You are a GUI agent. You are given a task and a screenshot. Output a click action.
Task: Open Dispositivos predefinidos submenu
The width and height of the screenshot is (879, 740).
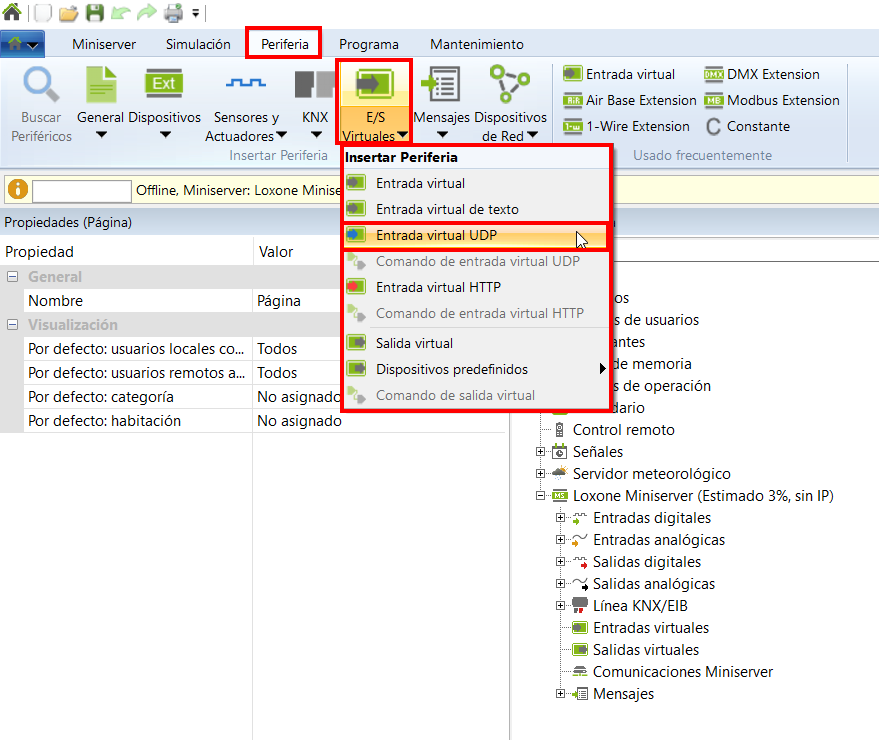[x=452, y=369]
